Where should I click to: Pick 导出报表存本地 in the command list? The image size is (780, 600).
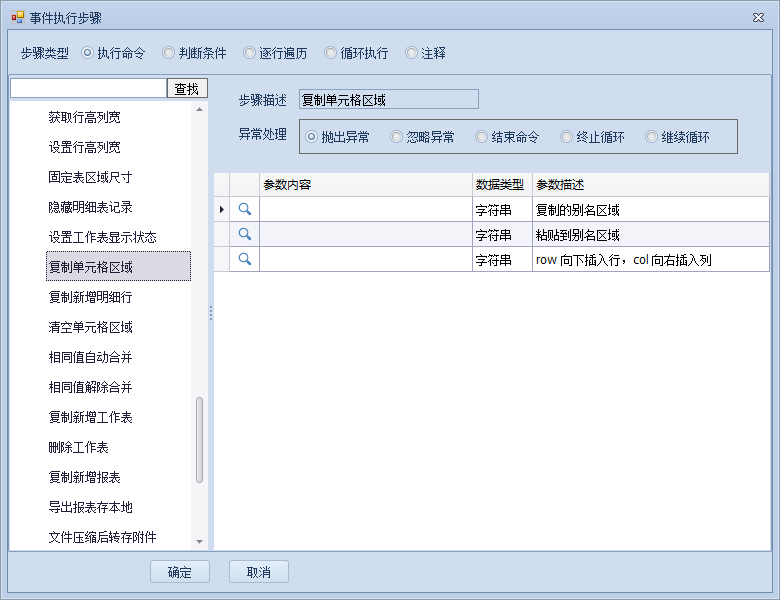point(91,507)
